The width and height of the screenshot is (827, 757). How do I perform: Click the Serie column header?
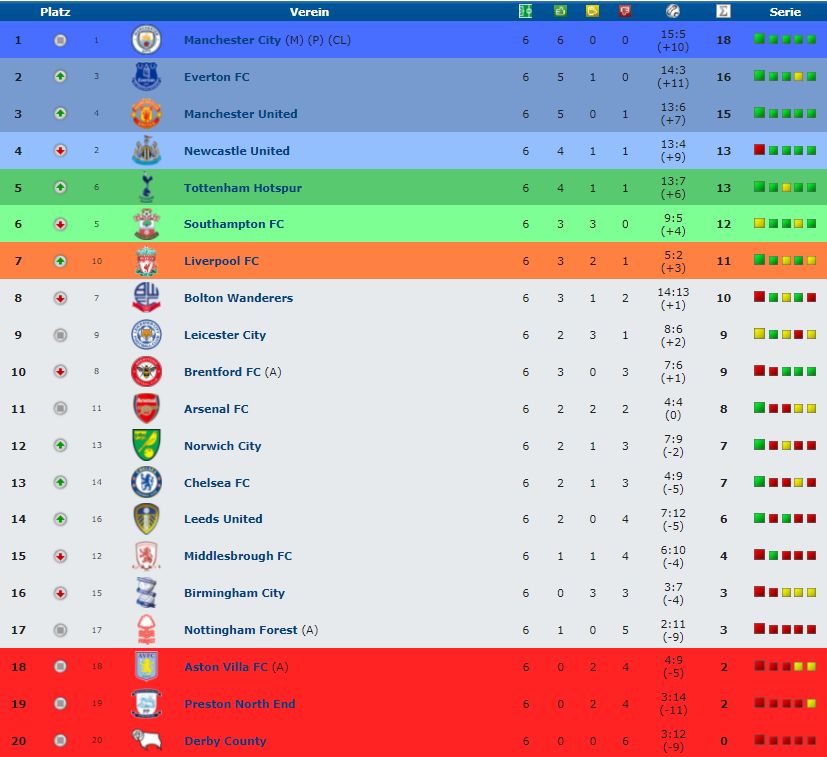click(x=785, y=12)
